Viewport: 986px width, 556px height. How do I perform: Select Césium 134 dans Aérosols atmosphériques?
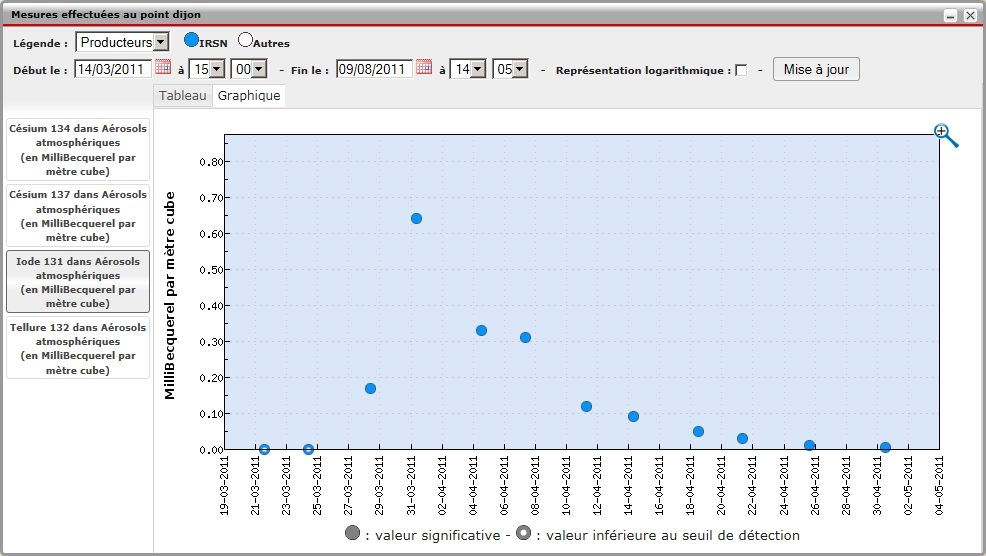click(x=78, y=150)
